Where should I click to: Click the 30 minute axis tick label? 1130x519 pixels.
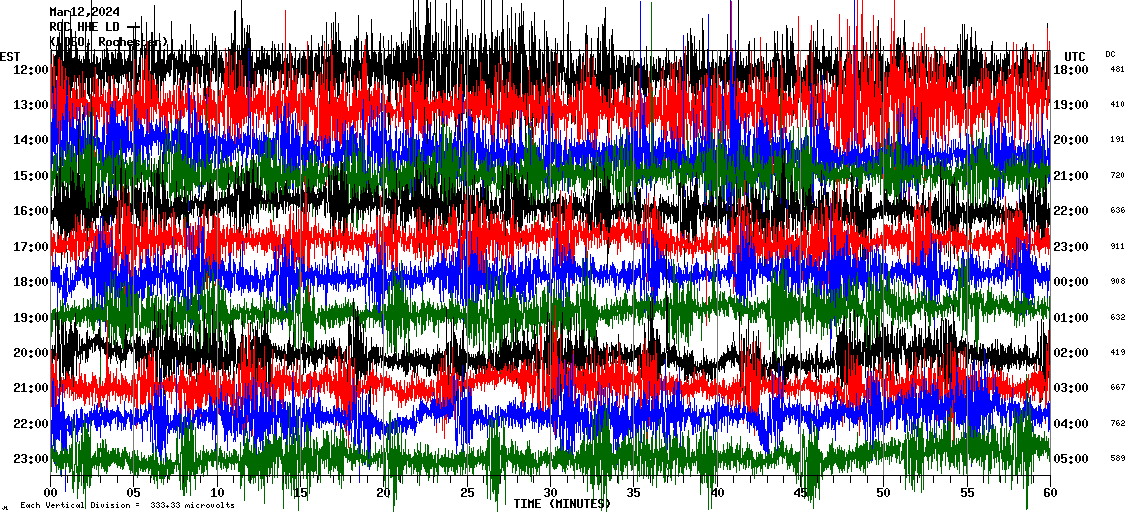coord(551,493)
